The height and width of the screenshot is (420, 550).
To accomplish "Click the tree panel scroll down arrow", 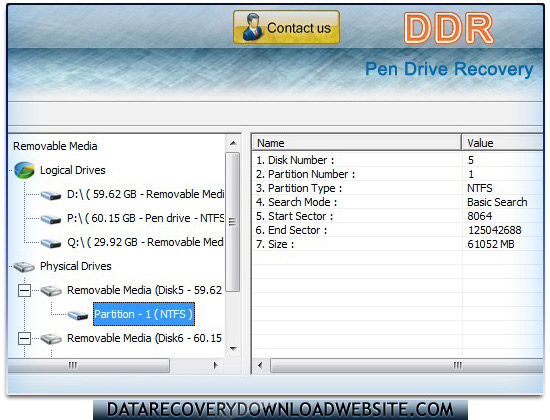I will pyautogui.click(x=233, y=349).
